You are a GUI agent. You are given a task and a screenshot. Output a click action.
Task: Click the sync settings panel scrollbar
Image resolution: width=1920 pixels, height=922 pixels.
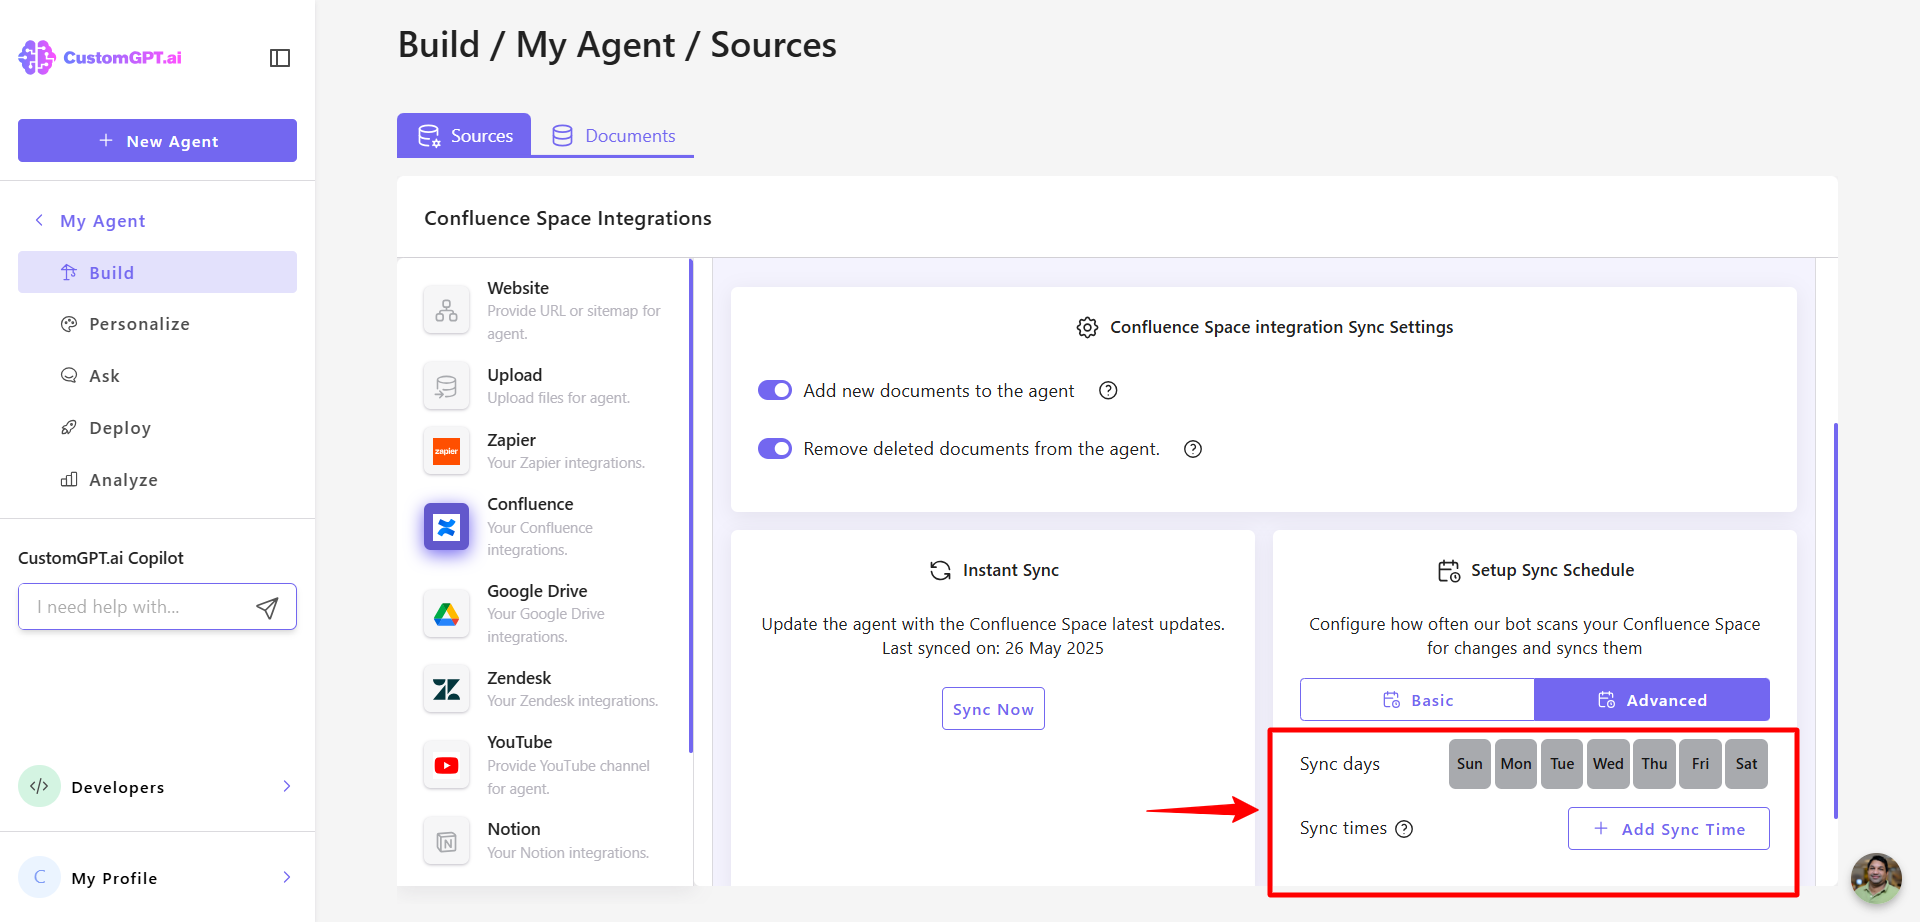click(1836, 620)
